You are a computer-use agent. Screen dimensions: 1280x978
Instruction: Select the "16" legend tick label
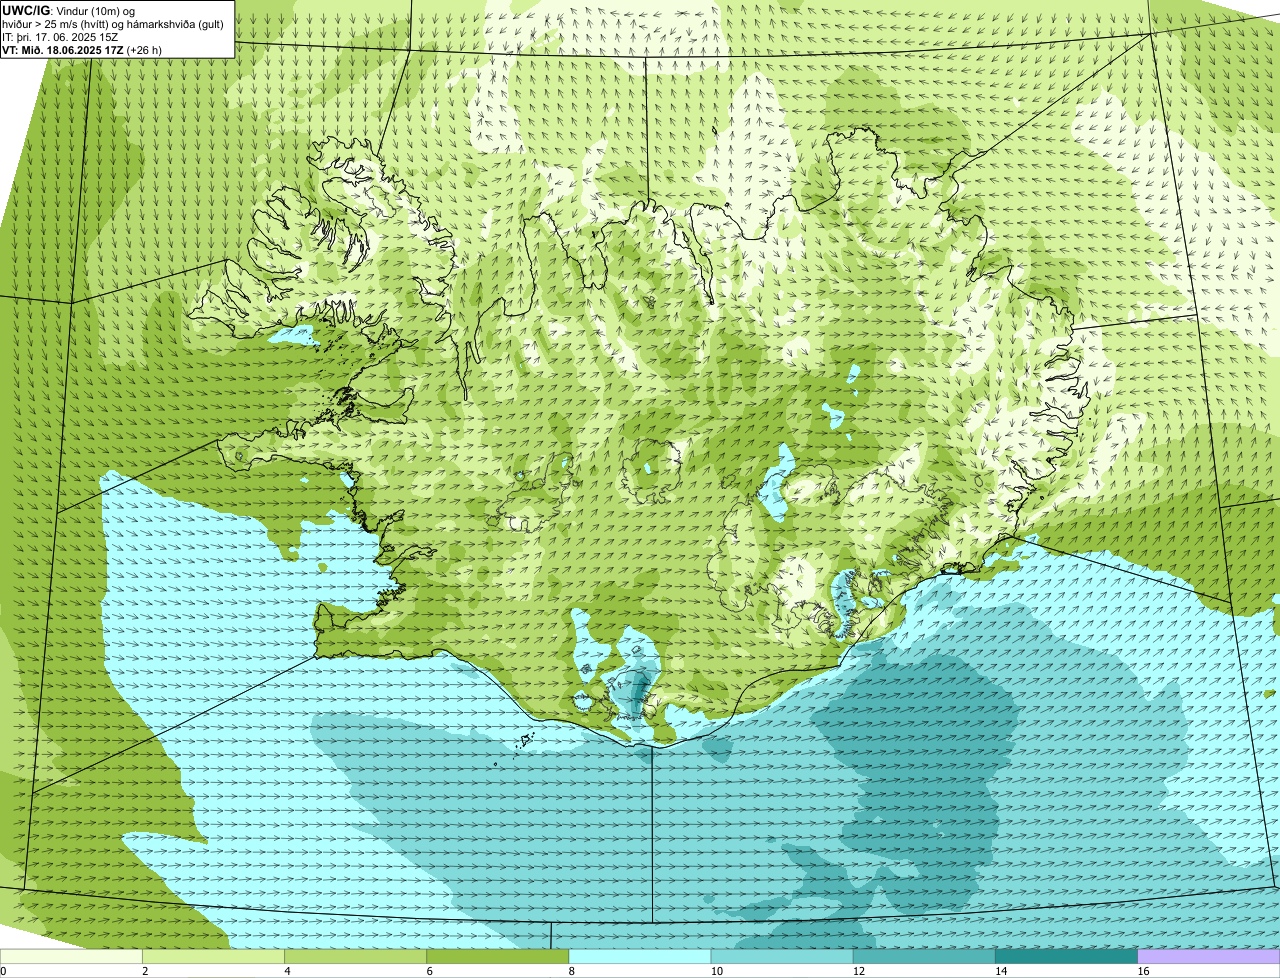click(1142, 971)
